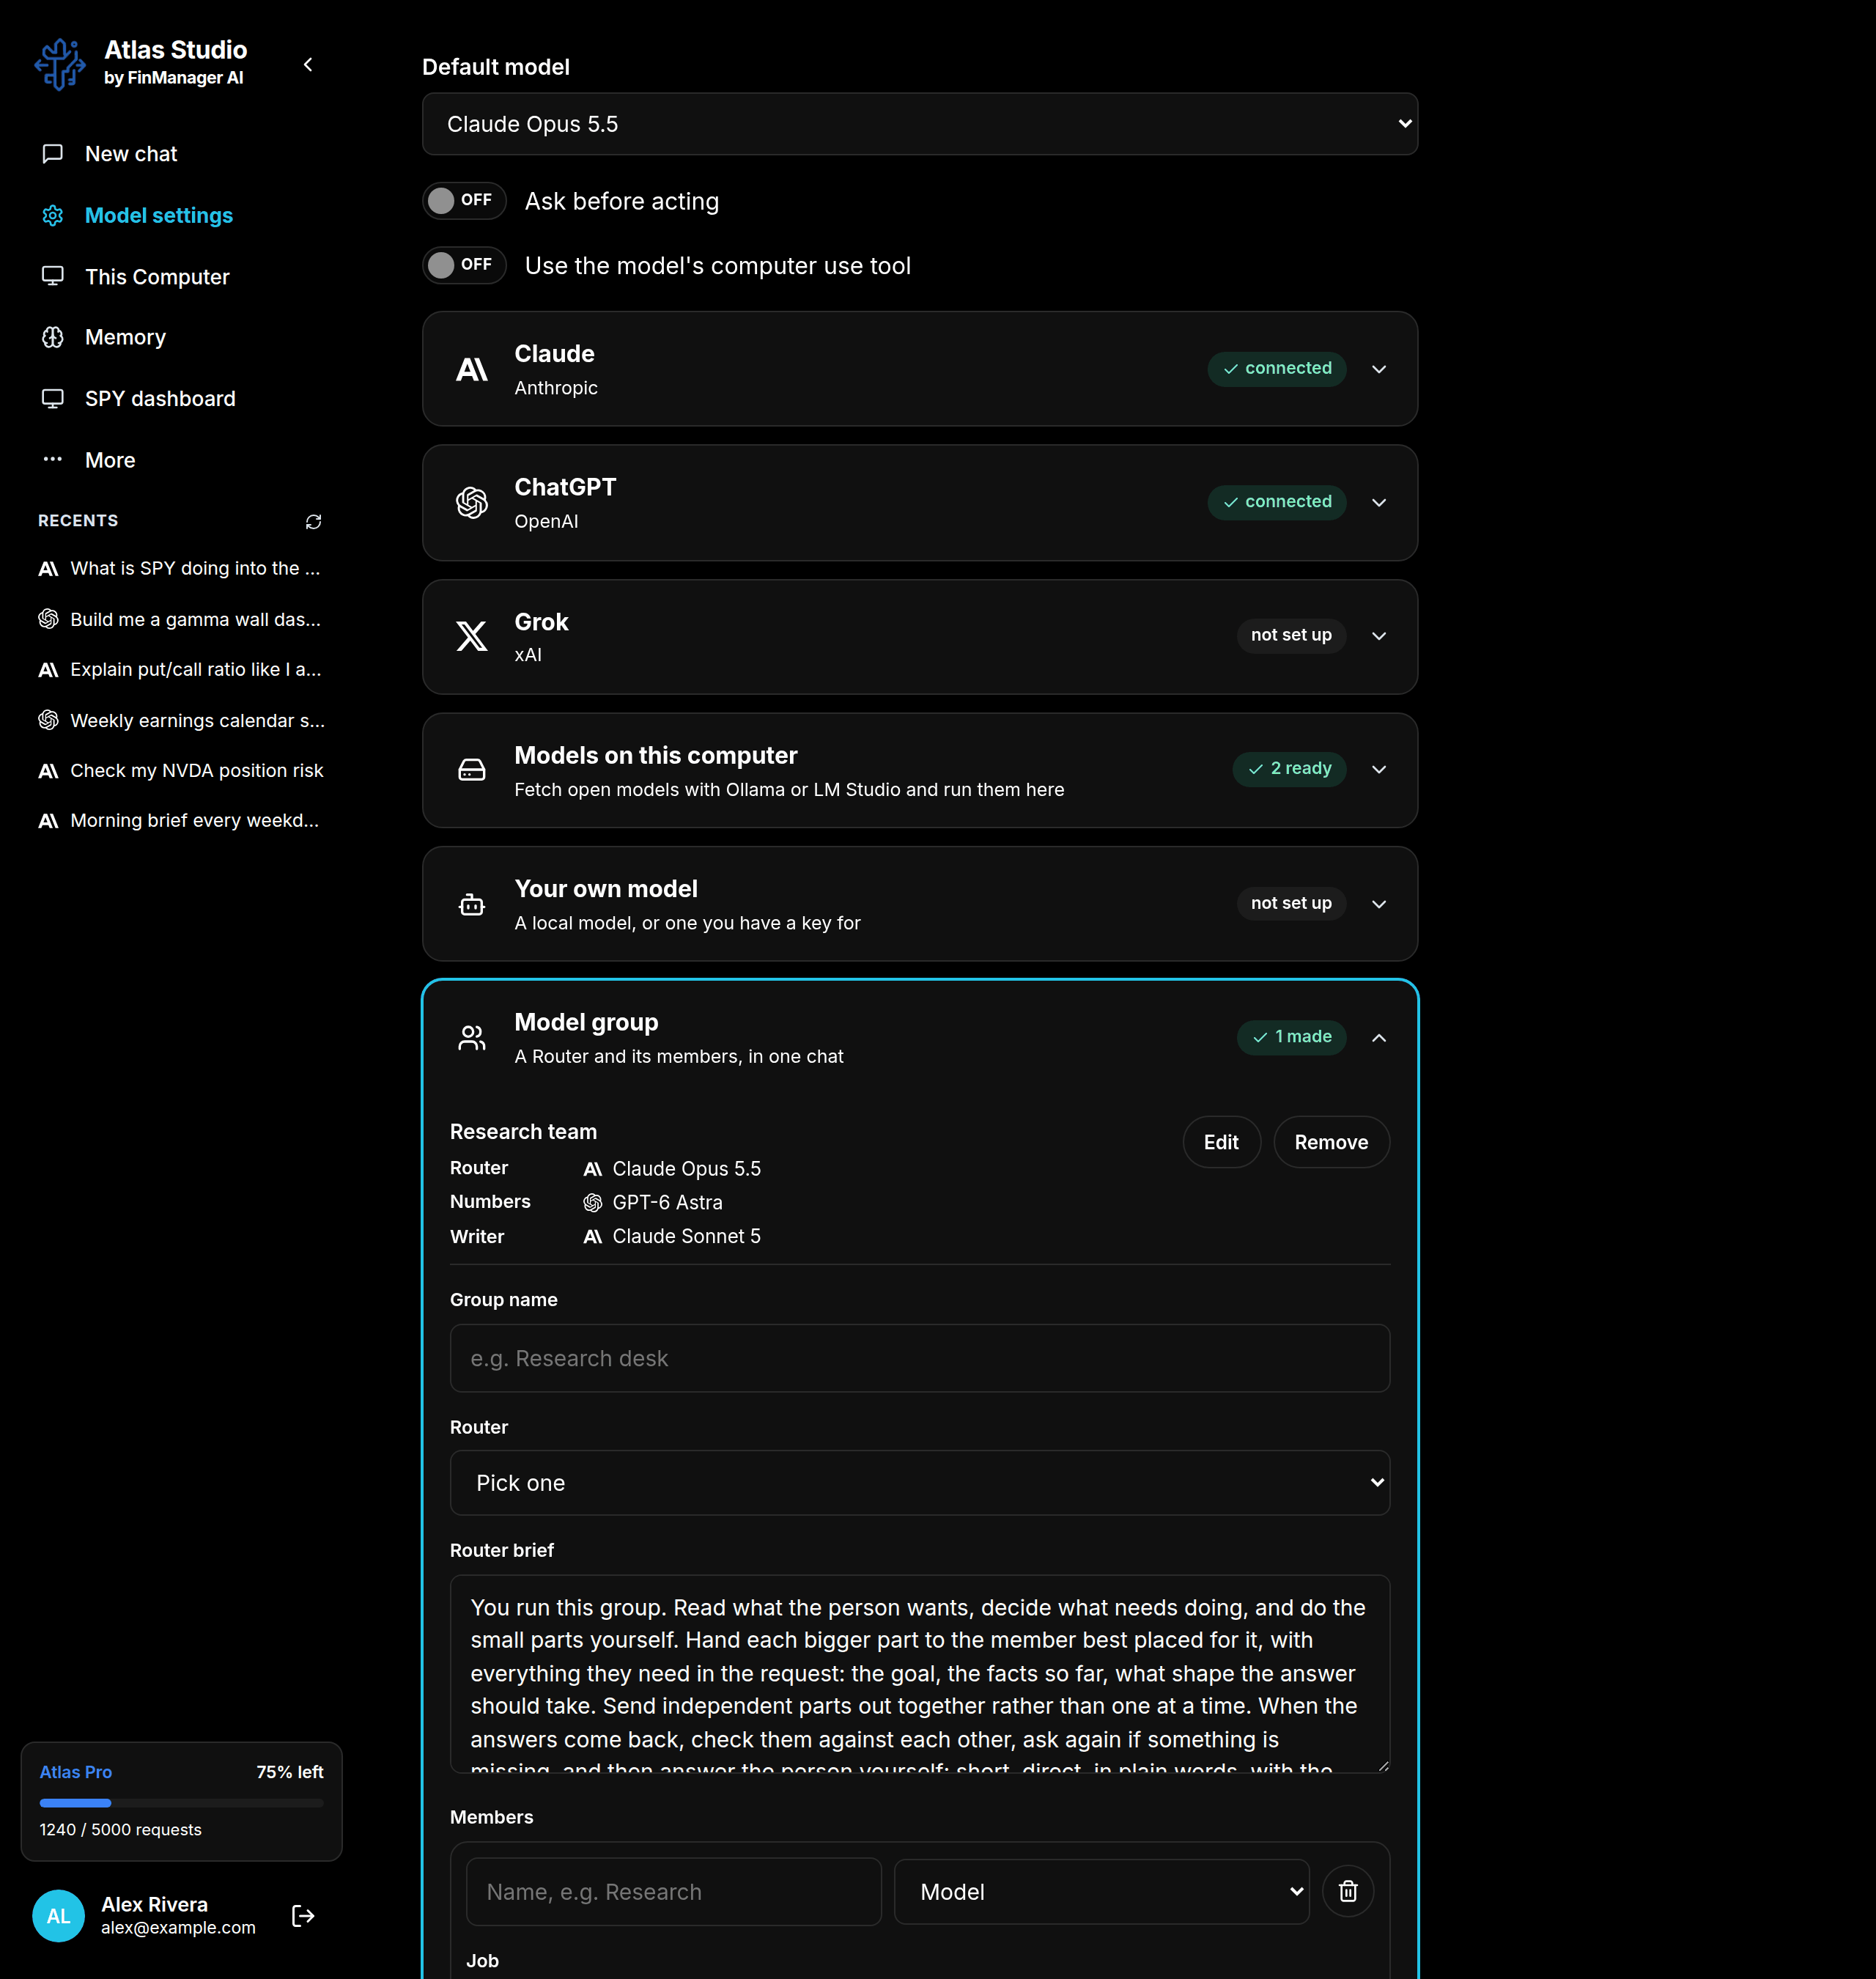Click the people icon on Model group
The image size is (1876, 1979).
click(472, 1037)
